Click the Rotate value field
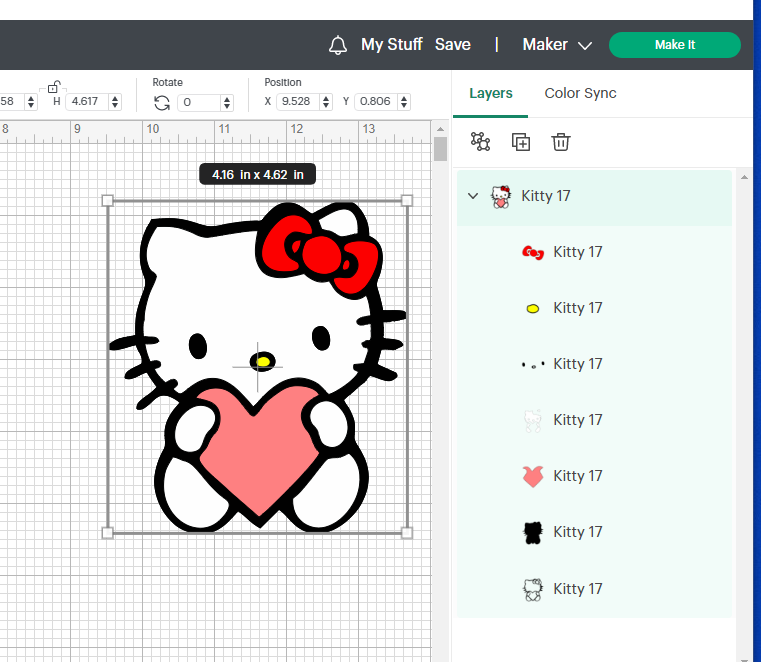Screen dimensions: 761x662 pyautogui.click(x=199, y=102)
